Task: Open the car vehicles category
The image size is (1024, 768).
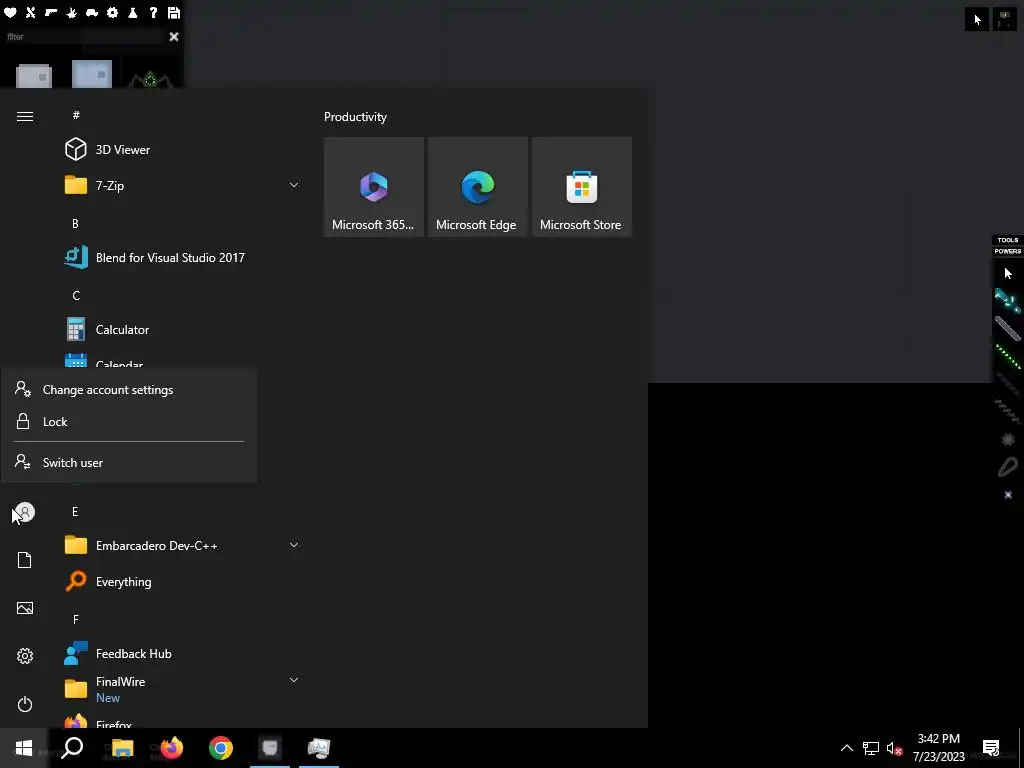Action: tap(92, 12)
